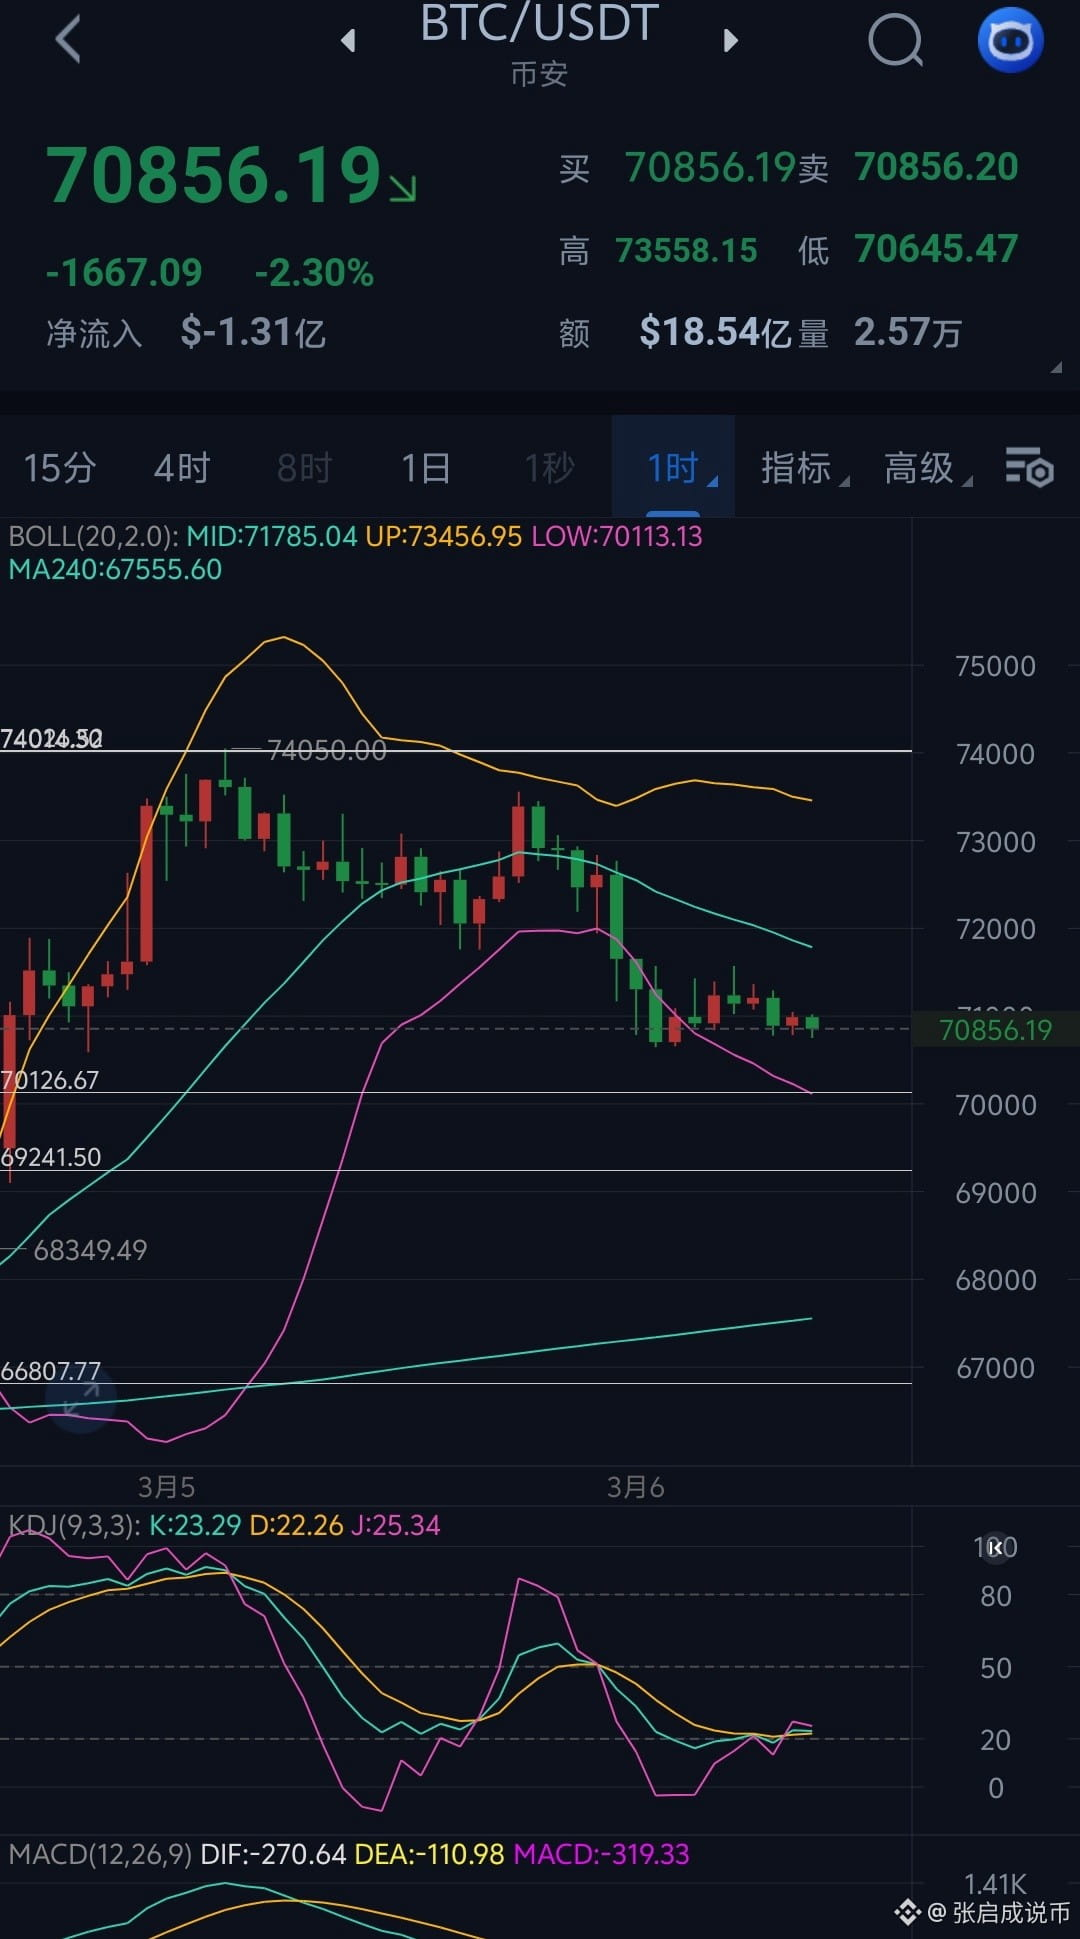Tap the 3月5 date label
The width and height of the screenshot is (1080, 1939).
166,1487
